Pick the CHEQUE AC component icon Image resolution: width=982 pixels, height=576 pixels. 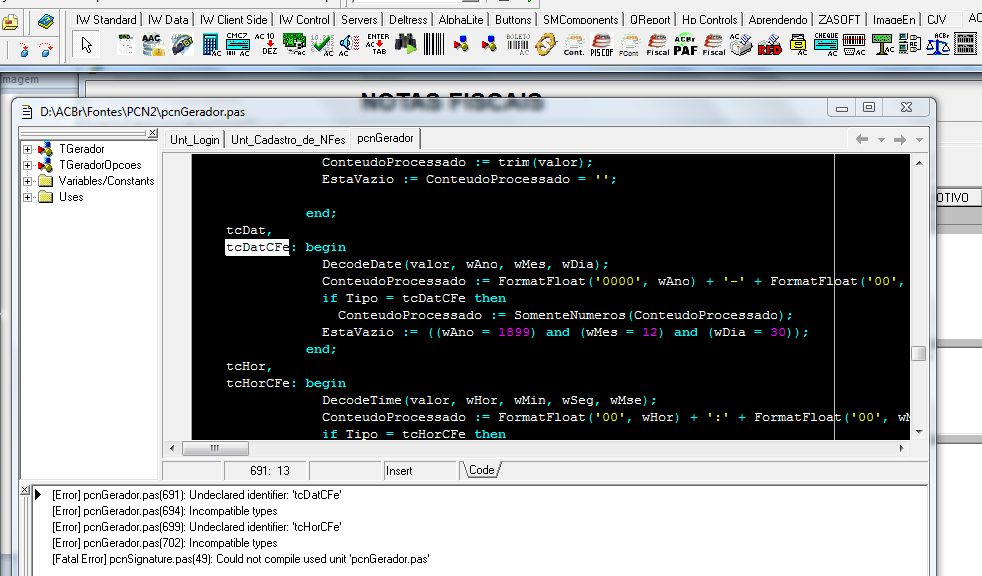click(826, 45)
